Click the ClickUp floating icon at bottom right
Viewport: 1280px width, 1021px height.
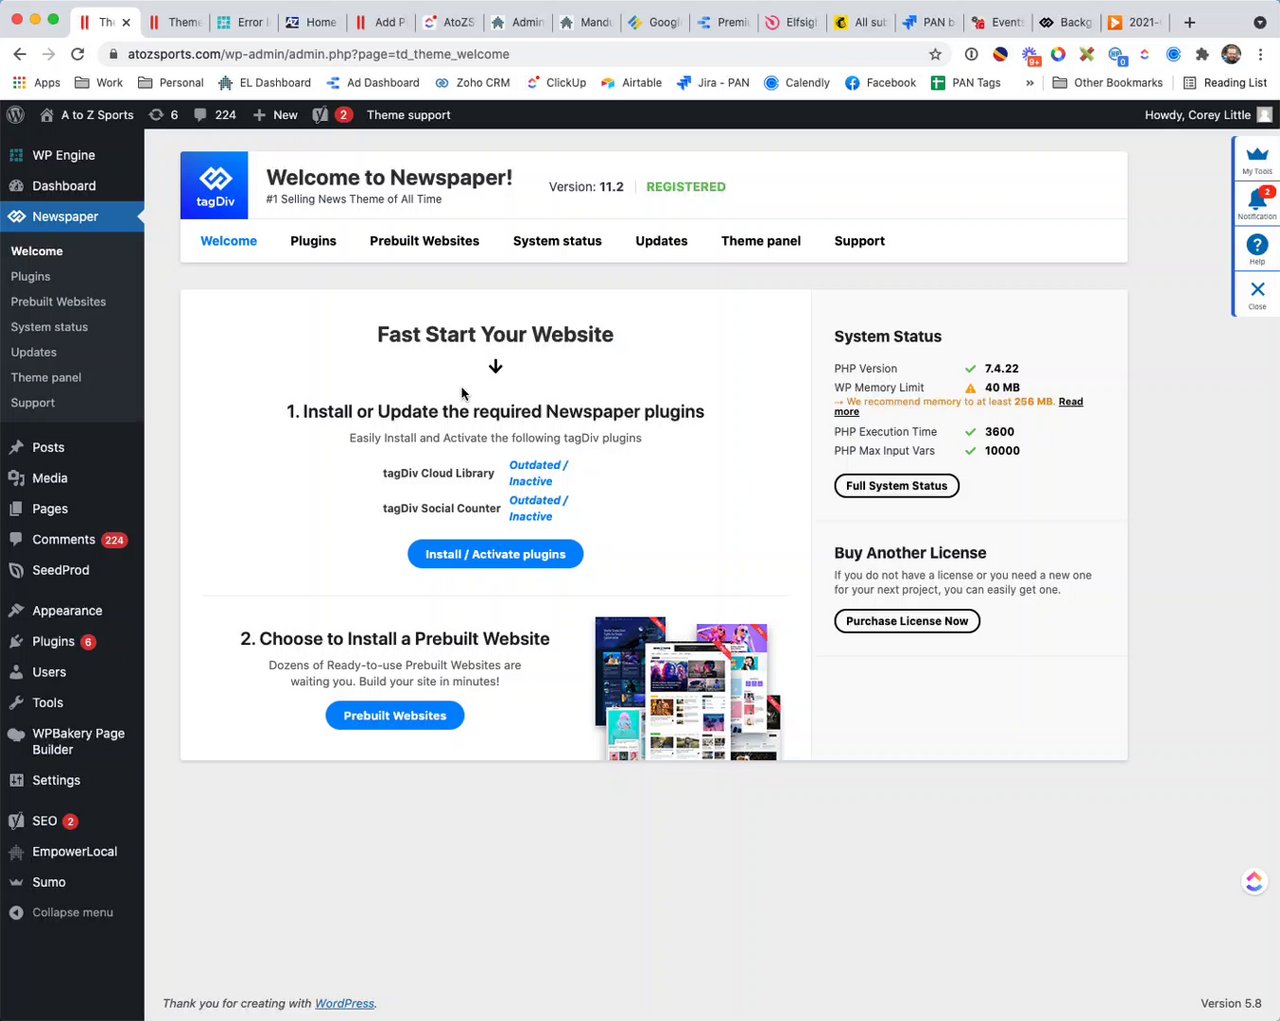pyautogui.click(x=1254, y=881)
